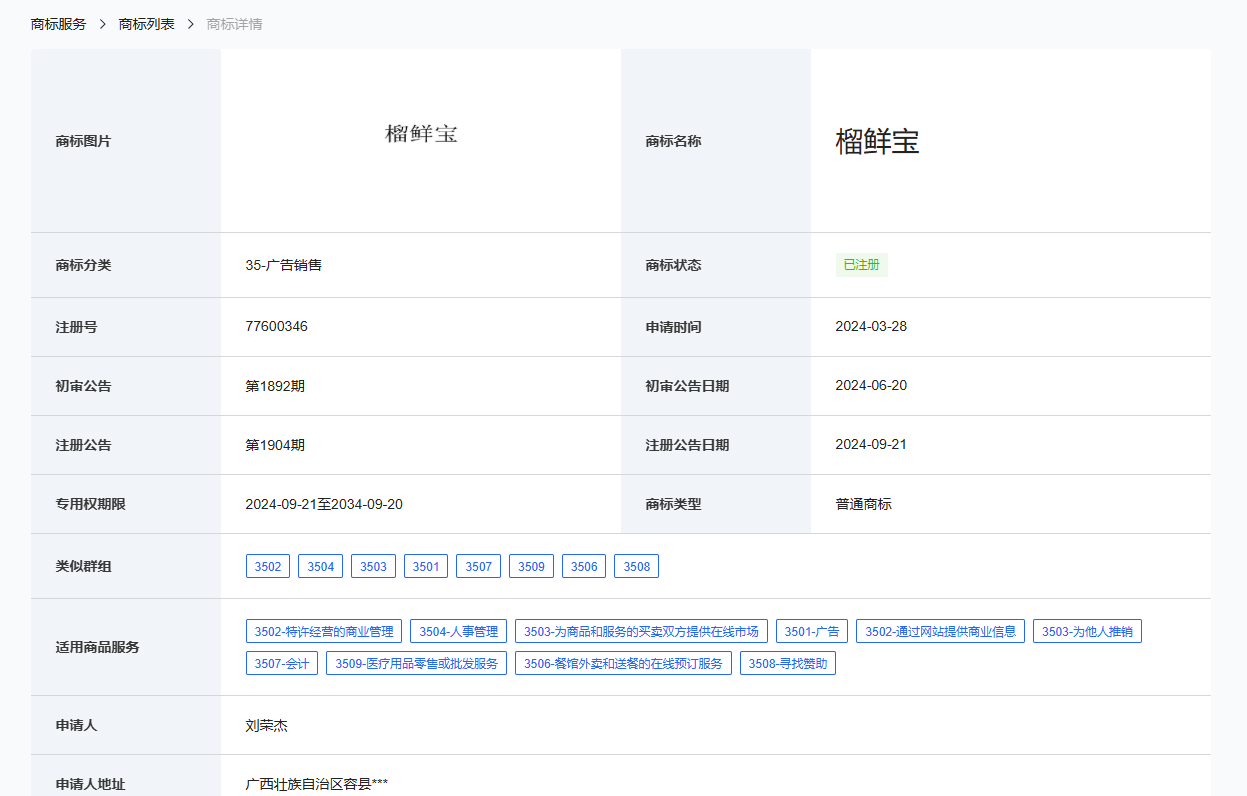Click the 类似群组 label

[x=84, y=566]
